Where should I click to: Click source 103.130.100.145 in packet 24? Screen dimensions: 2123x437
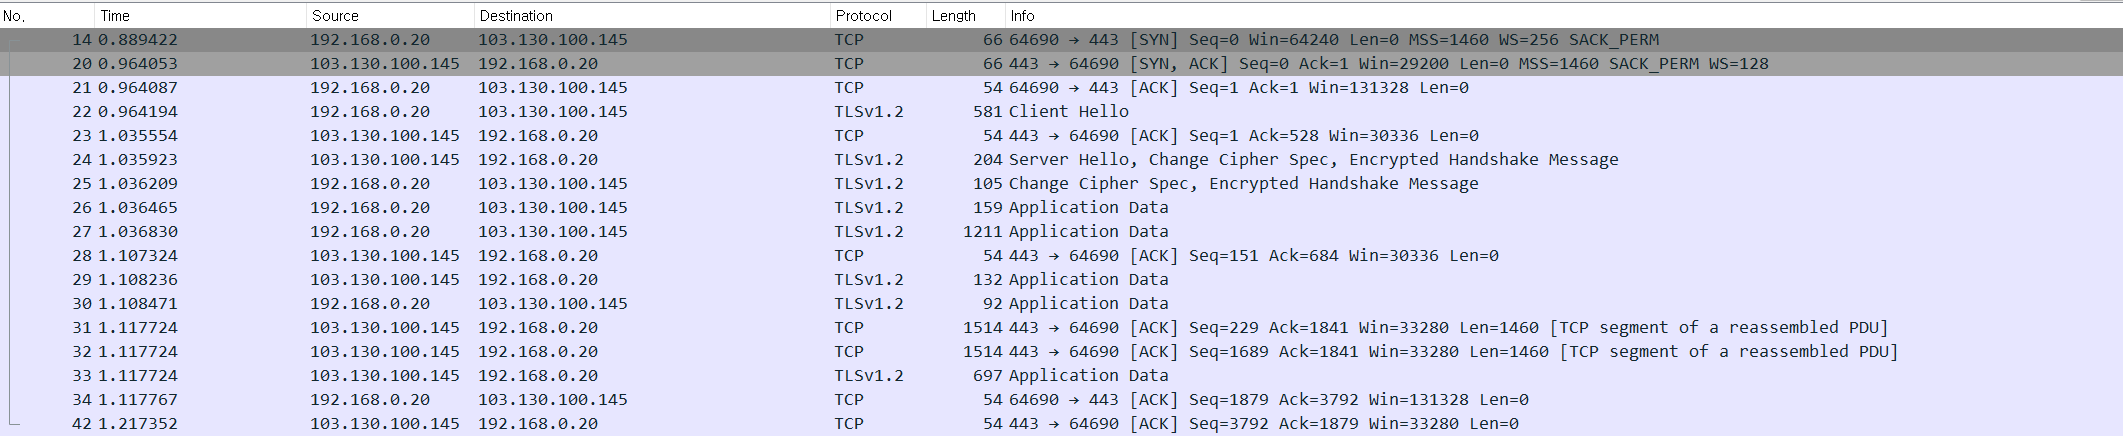pos(385,160)
